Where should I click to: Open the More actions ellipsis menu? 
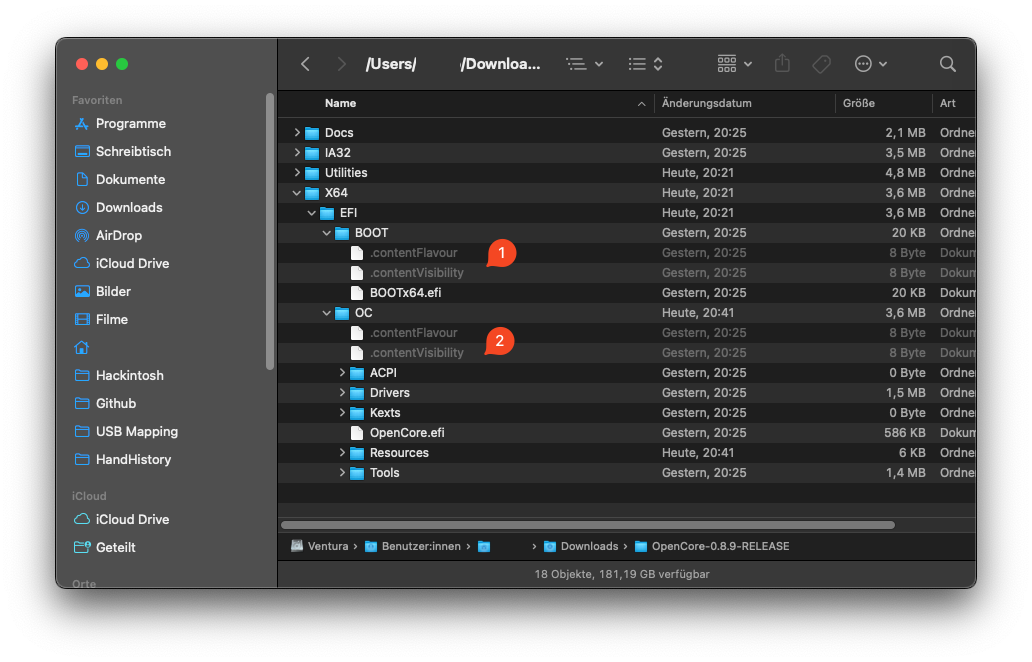click(x=871, y=64)
